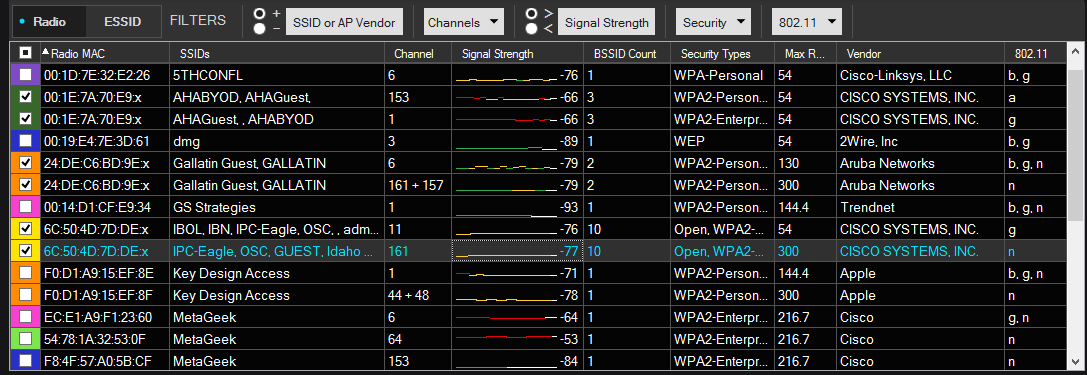Click the GS Strategies signal strength graph
Image resolution: width=1087 pixels, height=375 pixels.
[506, 207]
